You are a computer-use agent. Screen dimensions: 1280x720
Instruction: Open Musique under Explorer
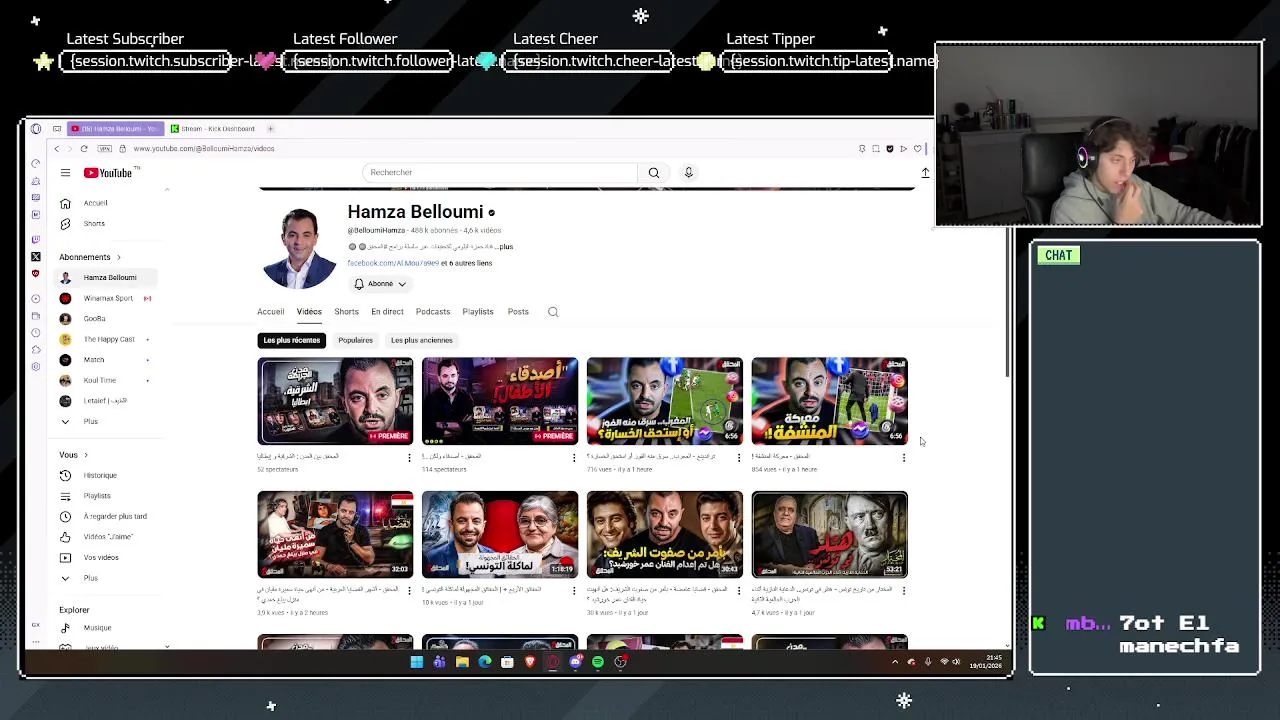pos(98,628)
